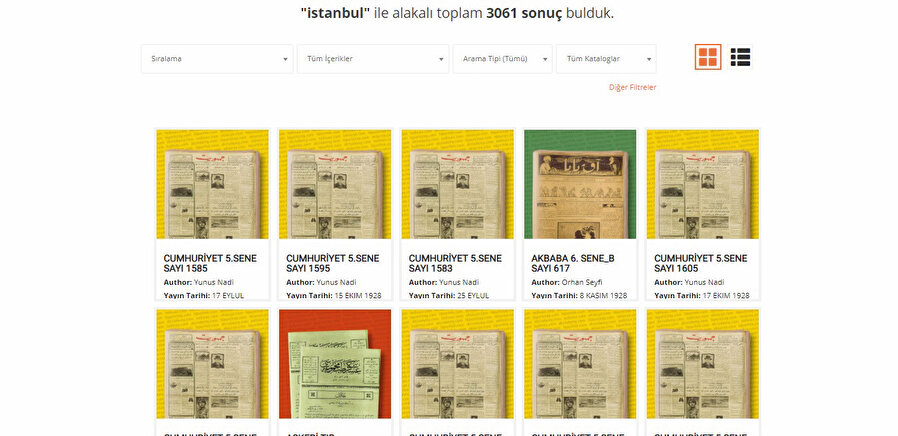
Task: Open Cumhuriyet 5.Sene Sayı 1583 cover image
Action: point(457,184)
